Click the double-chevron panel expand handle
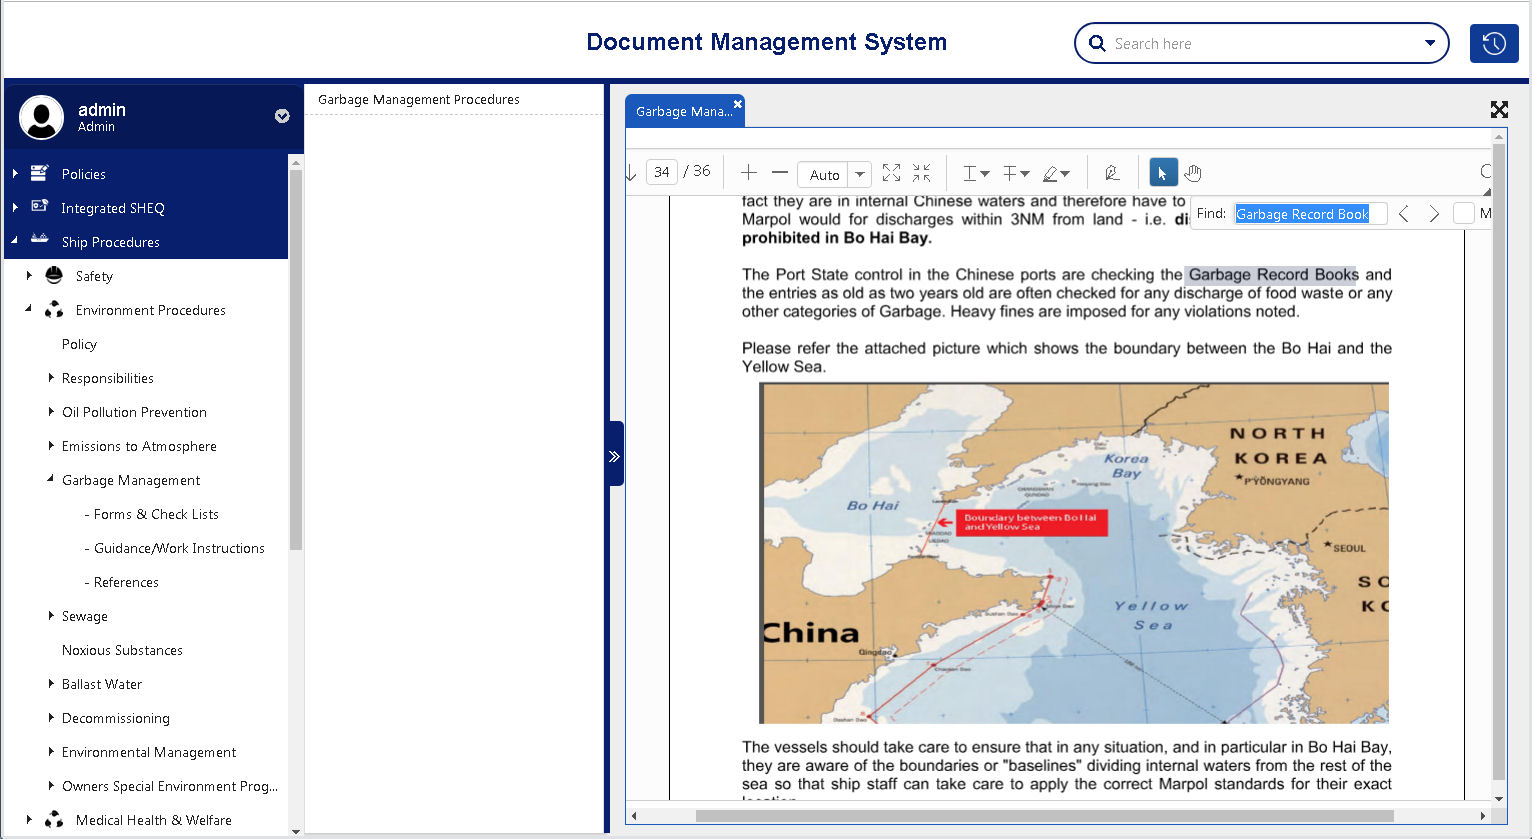Viewport: 1532px width, 839px height. pos(614,454)
